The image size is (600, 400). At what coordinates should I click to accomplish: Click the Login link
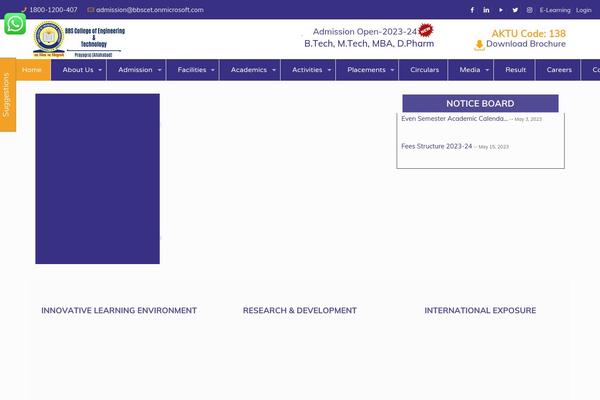(x=584, y=10)
